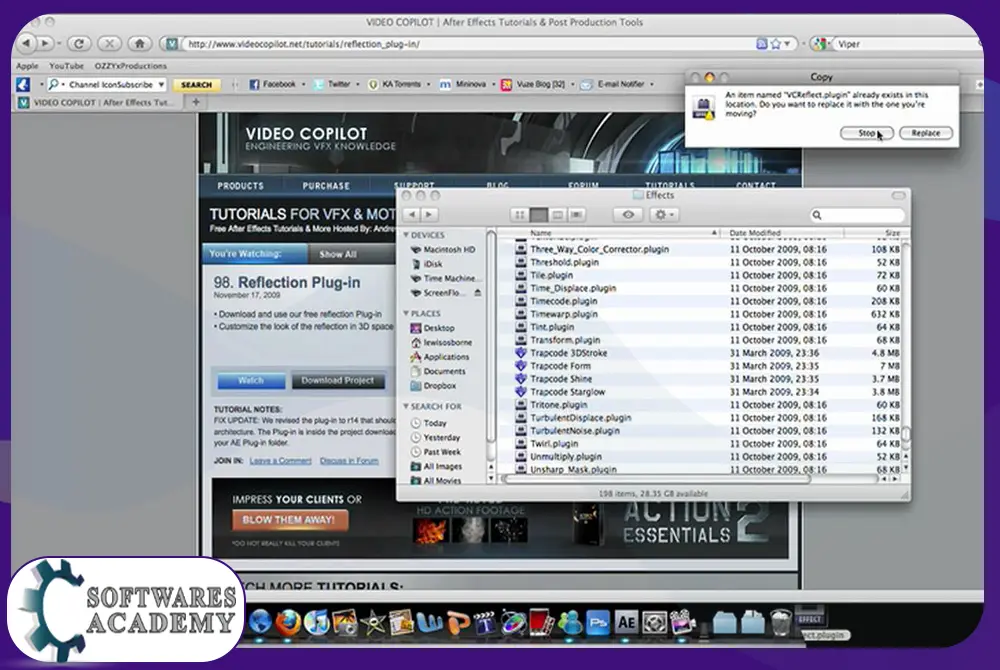Open lewisosborne home folder in sidebar
Screen dimensions: 1000x670
441,343
